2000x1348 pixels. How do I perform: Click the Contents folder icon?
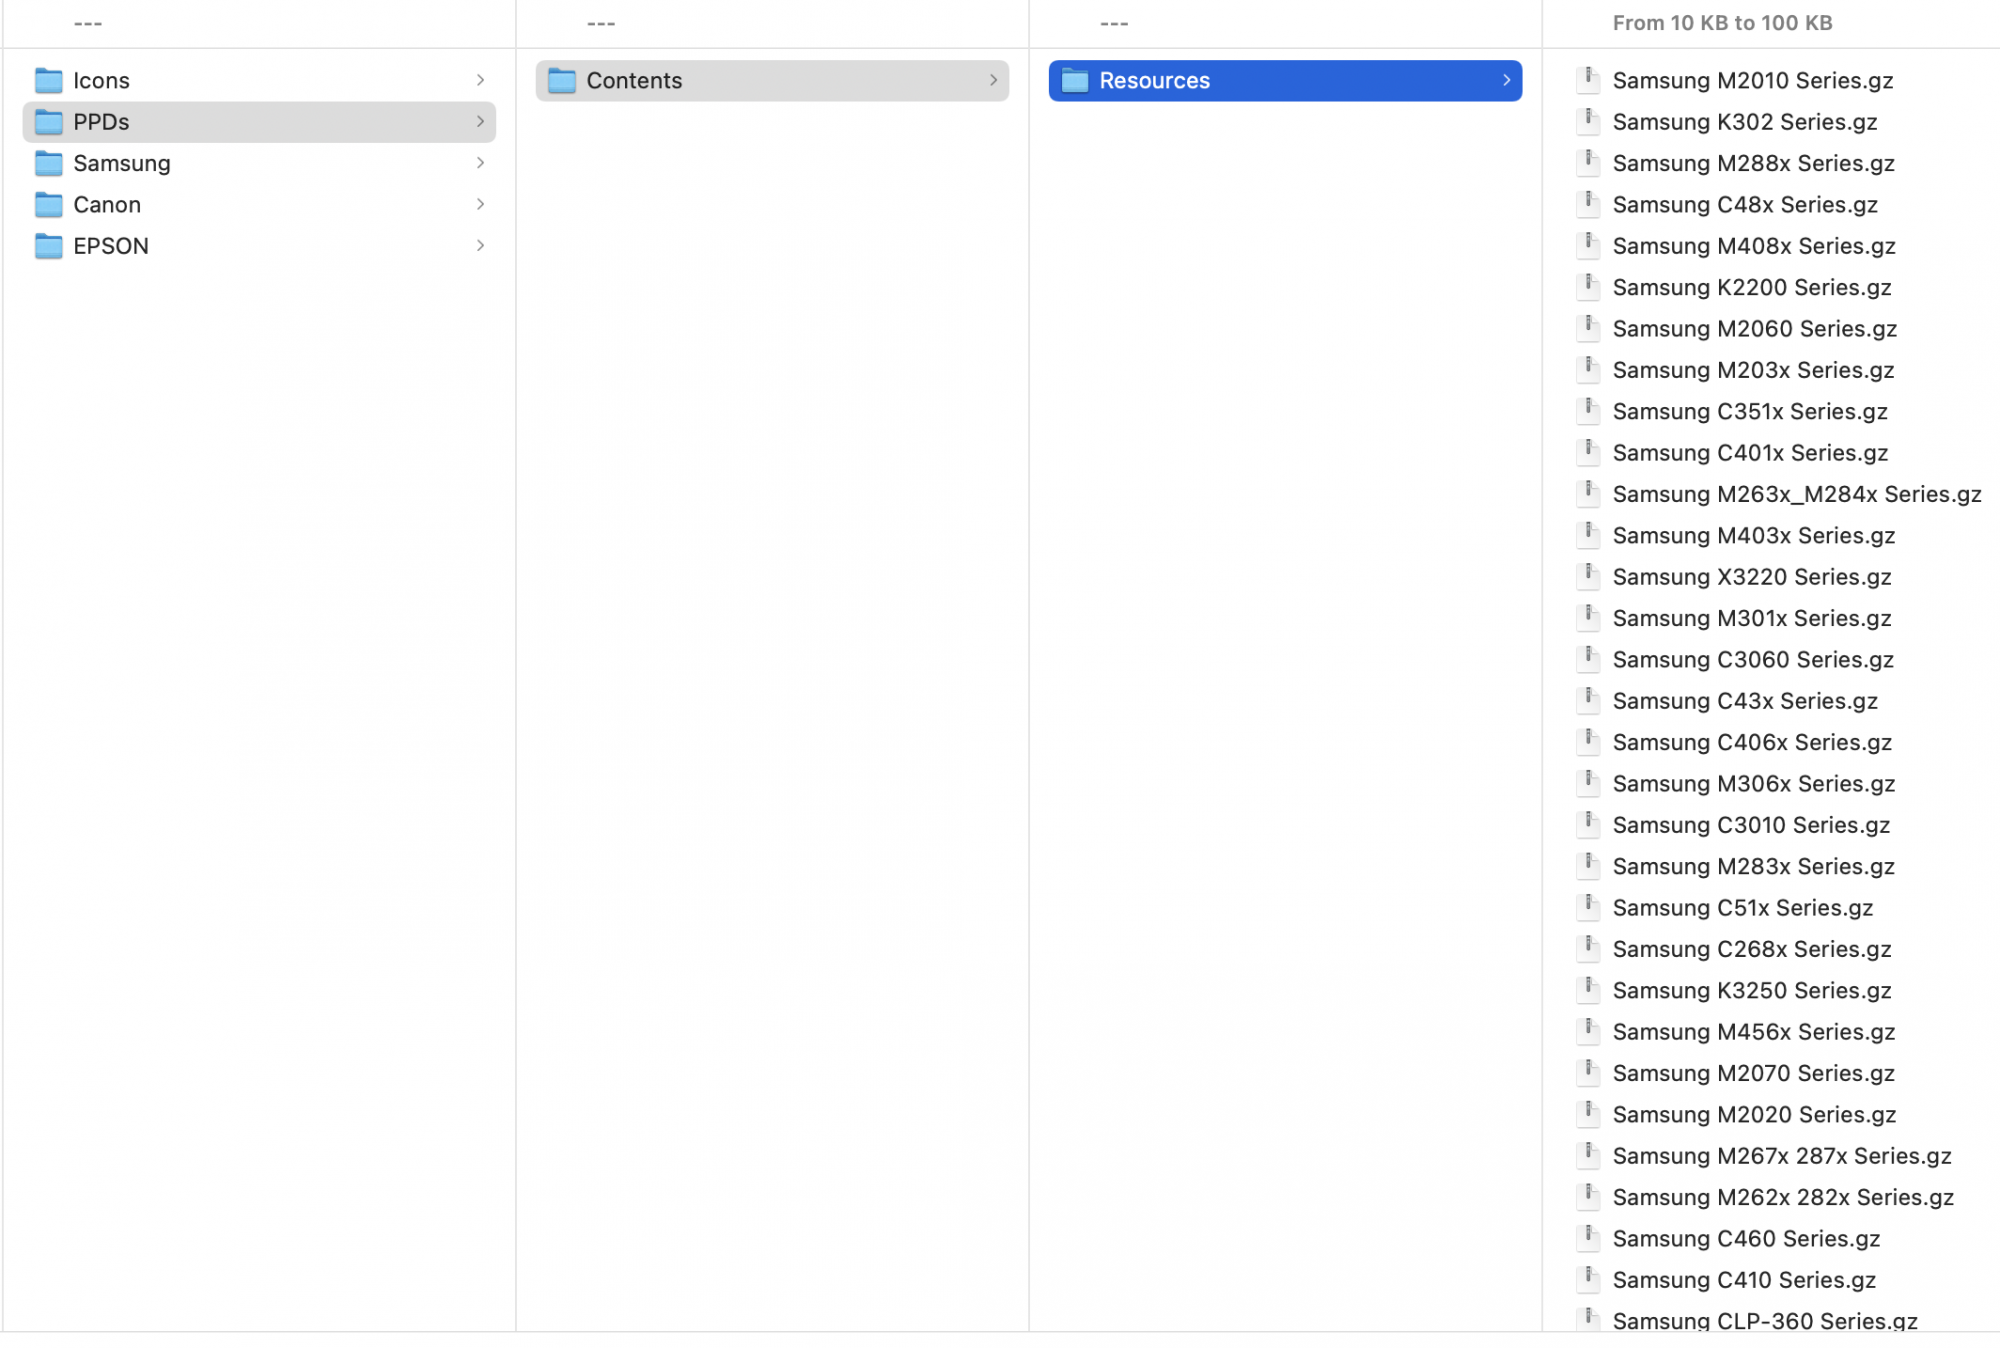562,80
